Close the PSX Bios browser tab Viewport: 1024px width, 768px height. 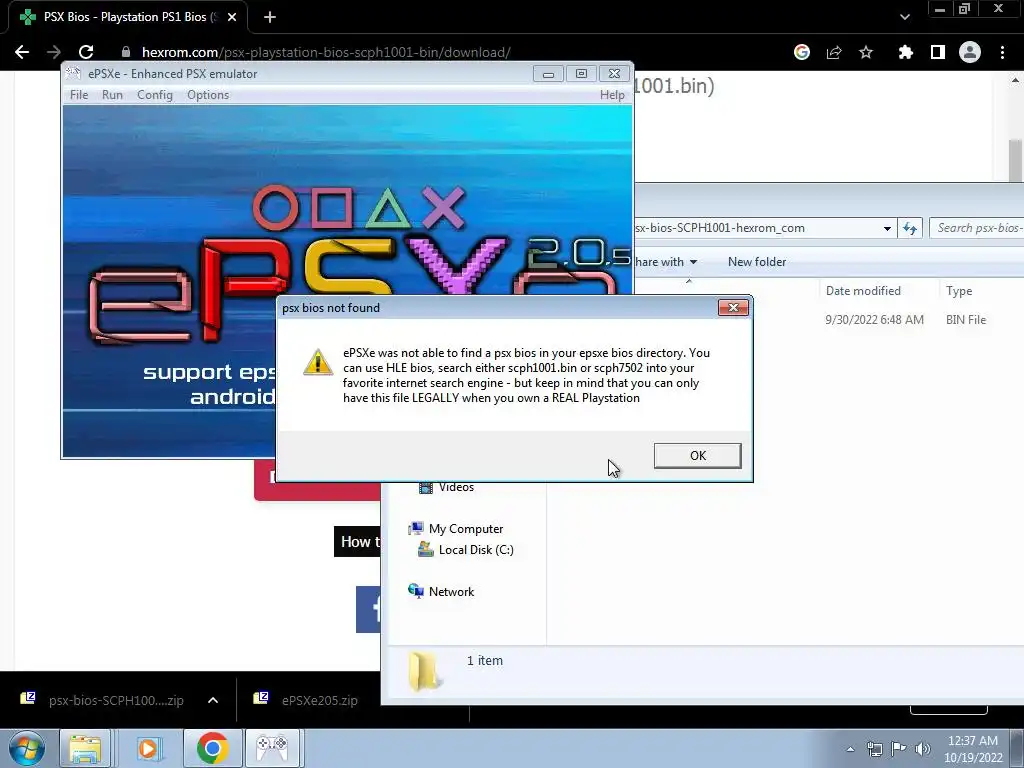pyautogui.click(x=232, y=17)
